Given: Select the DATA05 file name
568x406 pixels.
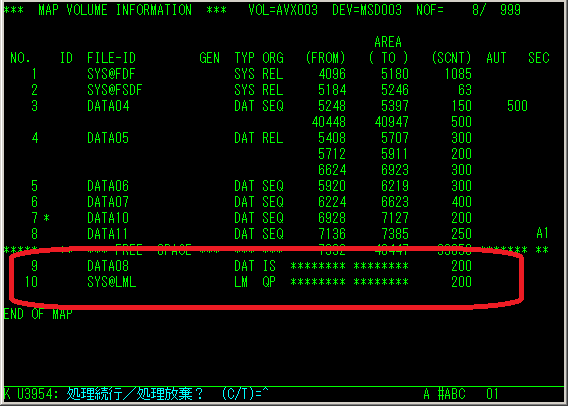Looking at the screenshot, I should point(108,138).
